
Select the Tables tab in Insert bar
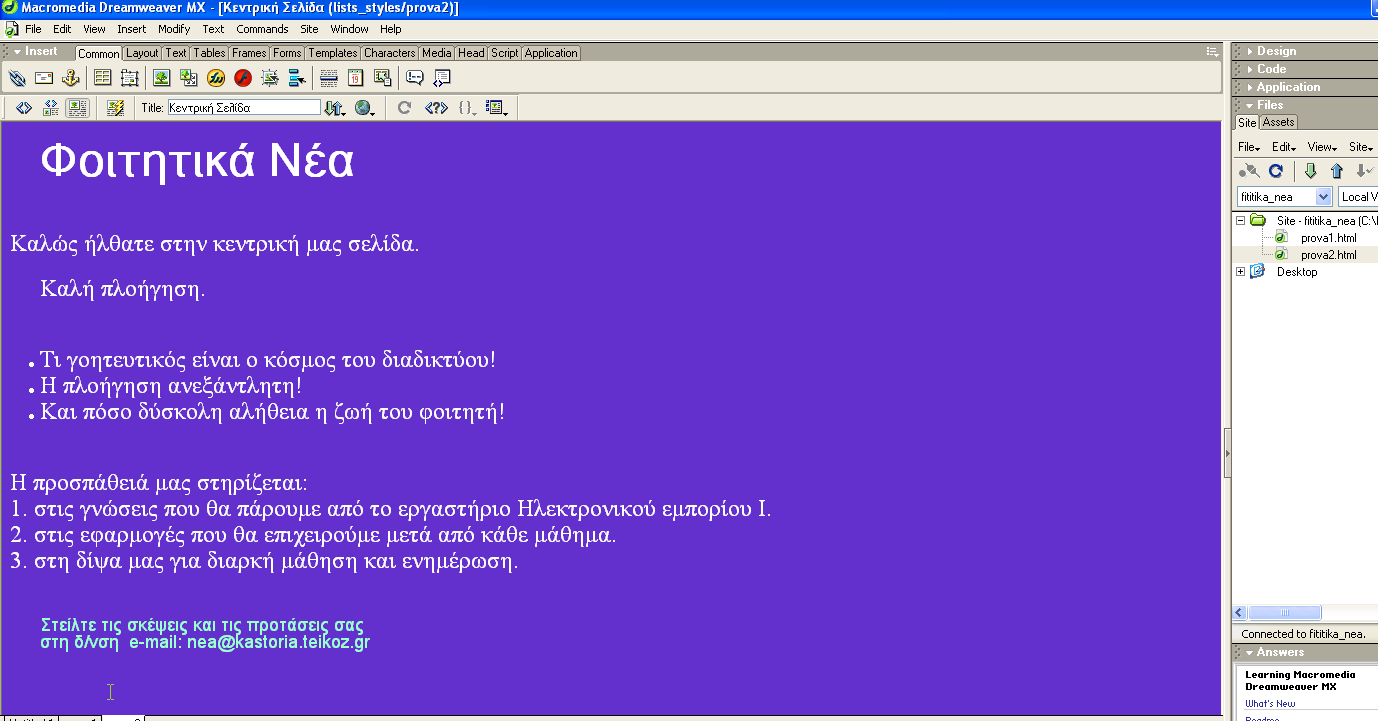pyautogui.click(x=209, y=53)
